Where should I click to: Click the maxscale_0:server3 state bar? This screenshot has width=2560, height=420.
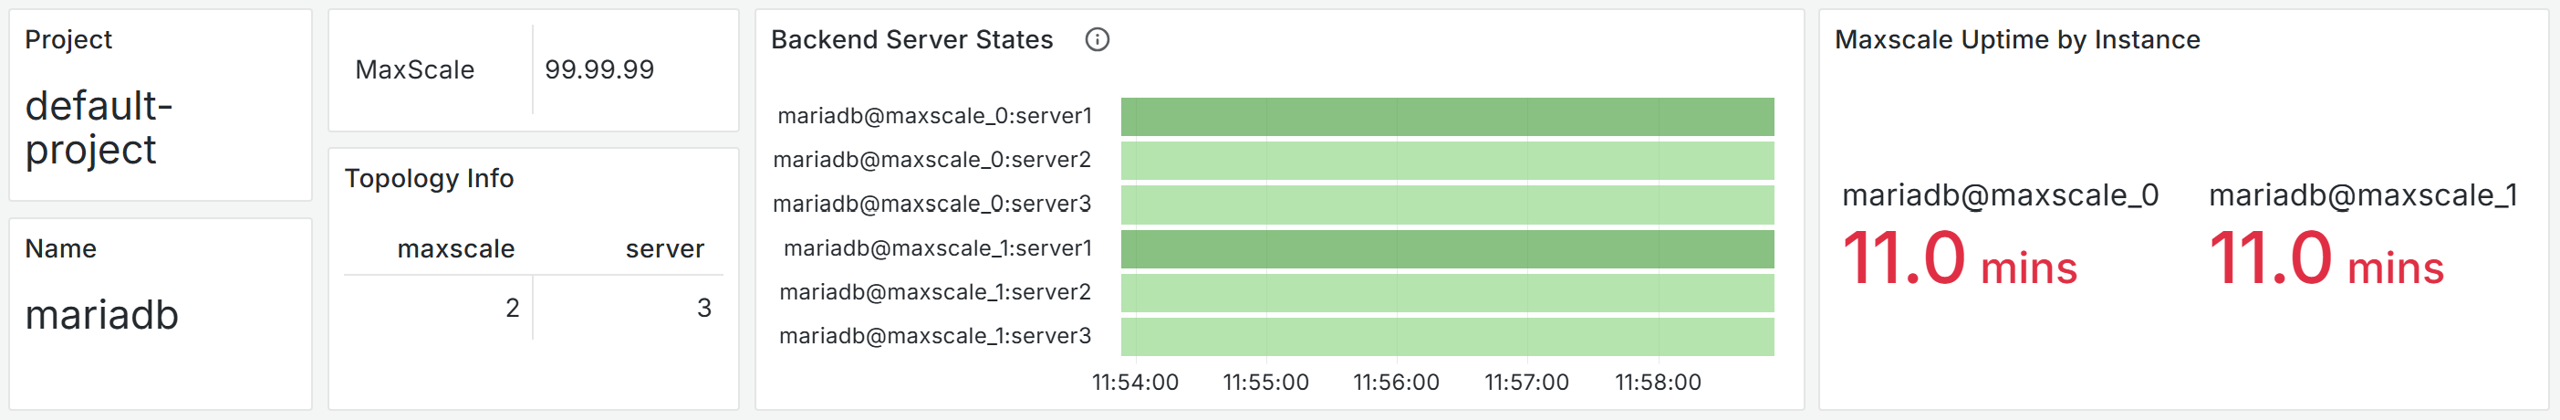(x=1446, y=205)
